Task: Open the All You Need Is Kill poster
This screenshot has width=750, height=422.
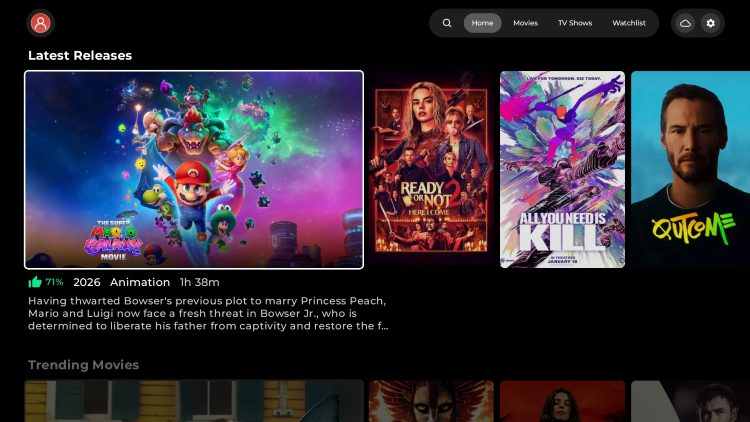Action: coord(562,169)
